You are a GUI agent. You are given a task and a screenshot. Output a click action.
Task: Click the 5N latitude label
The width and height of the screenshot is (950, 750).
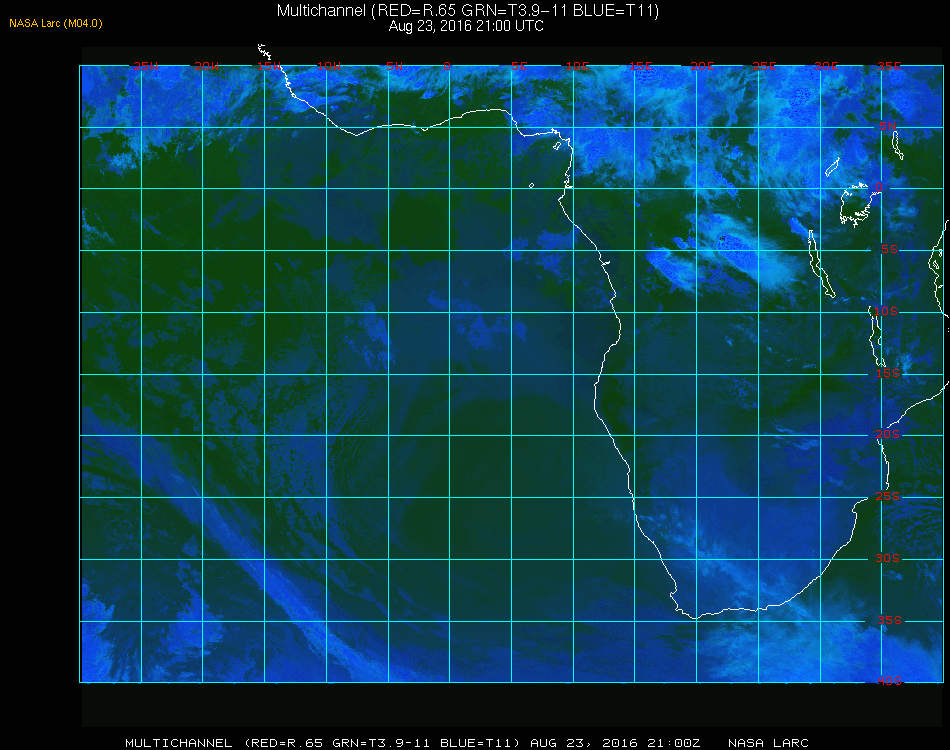coord(888,126)
